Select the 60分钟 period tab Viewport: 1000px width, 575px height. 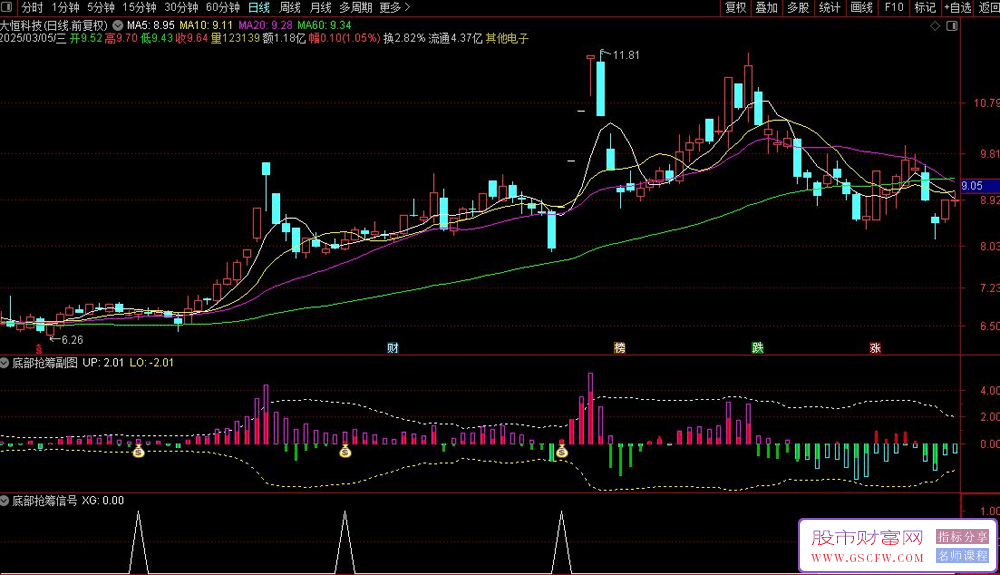pyautogui.click(x=223, y=8)
